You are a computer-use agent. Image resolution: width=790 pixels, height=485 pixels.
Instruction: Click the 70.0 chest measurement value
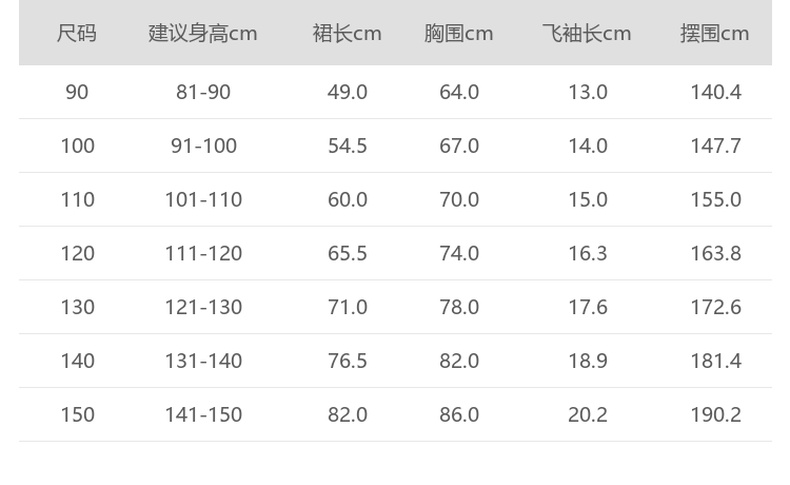459,200
